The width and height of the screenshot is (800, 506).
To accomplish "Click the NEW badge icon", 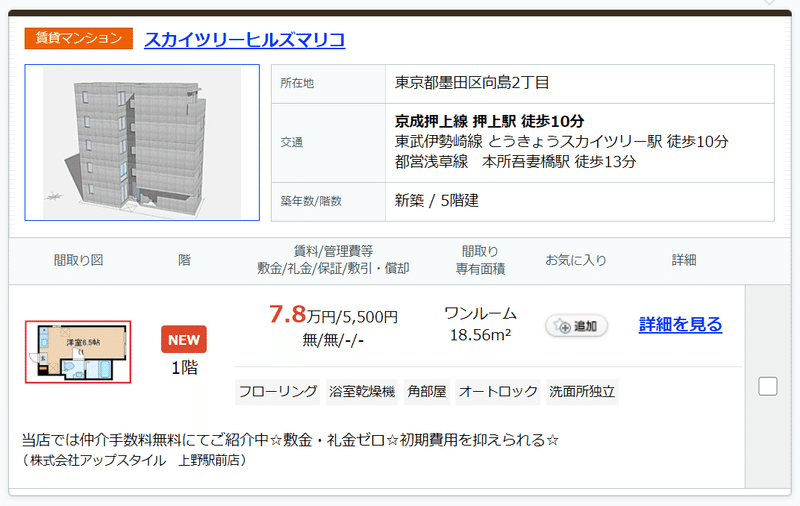I will pyautogui.click(x=184, y=339).
